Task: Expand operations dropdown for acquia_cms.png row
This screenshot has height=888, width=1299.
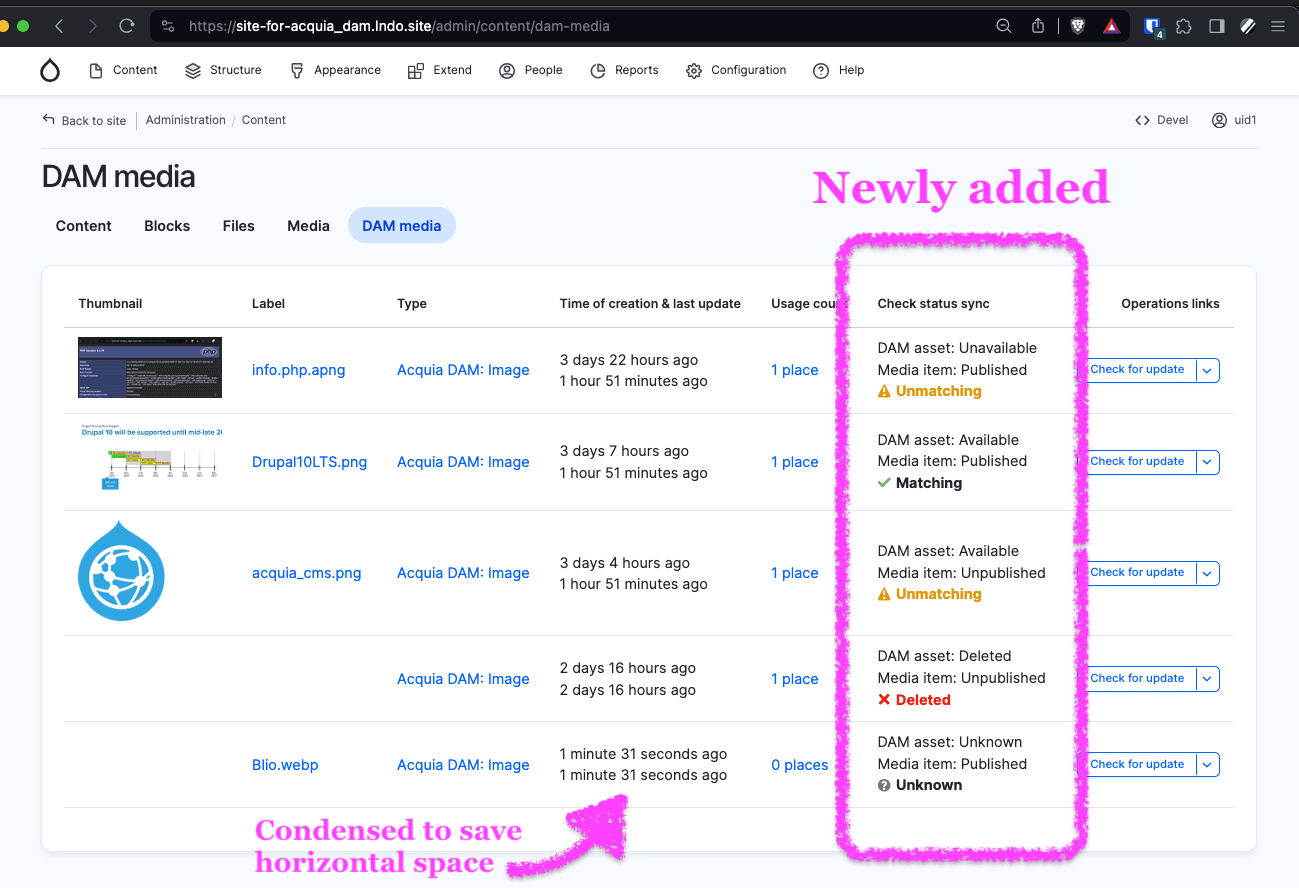Action: click(x=1208, y=573)
